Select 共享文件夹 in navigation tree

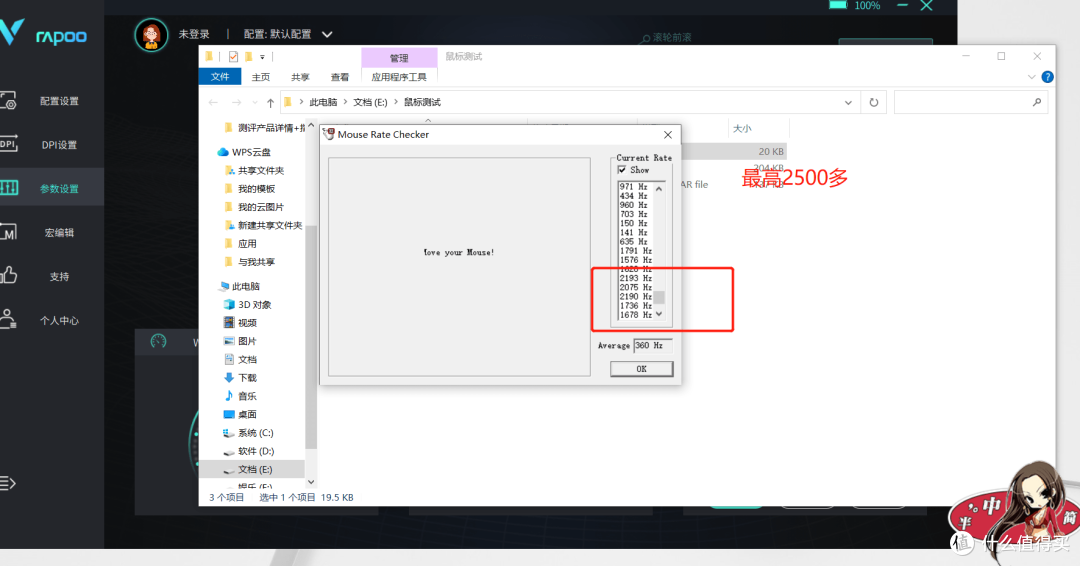[x=260, y=171]
